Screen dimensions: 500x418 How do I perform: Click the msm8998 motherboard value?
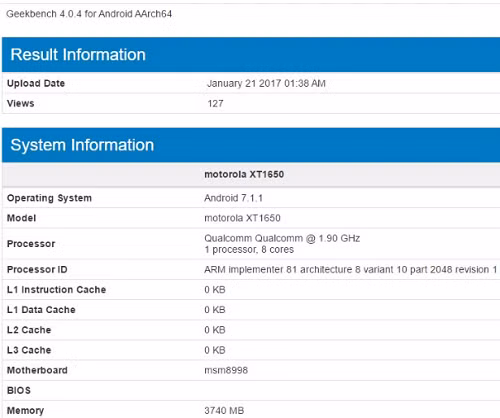coord(226,370)
